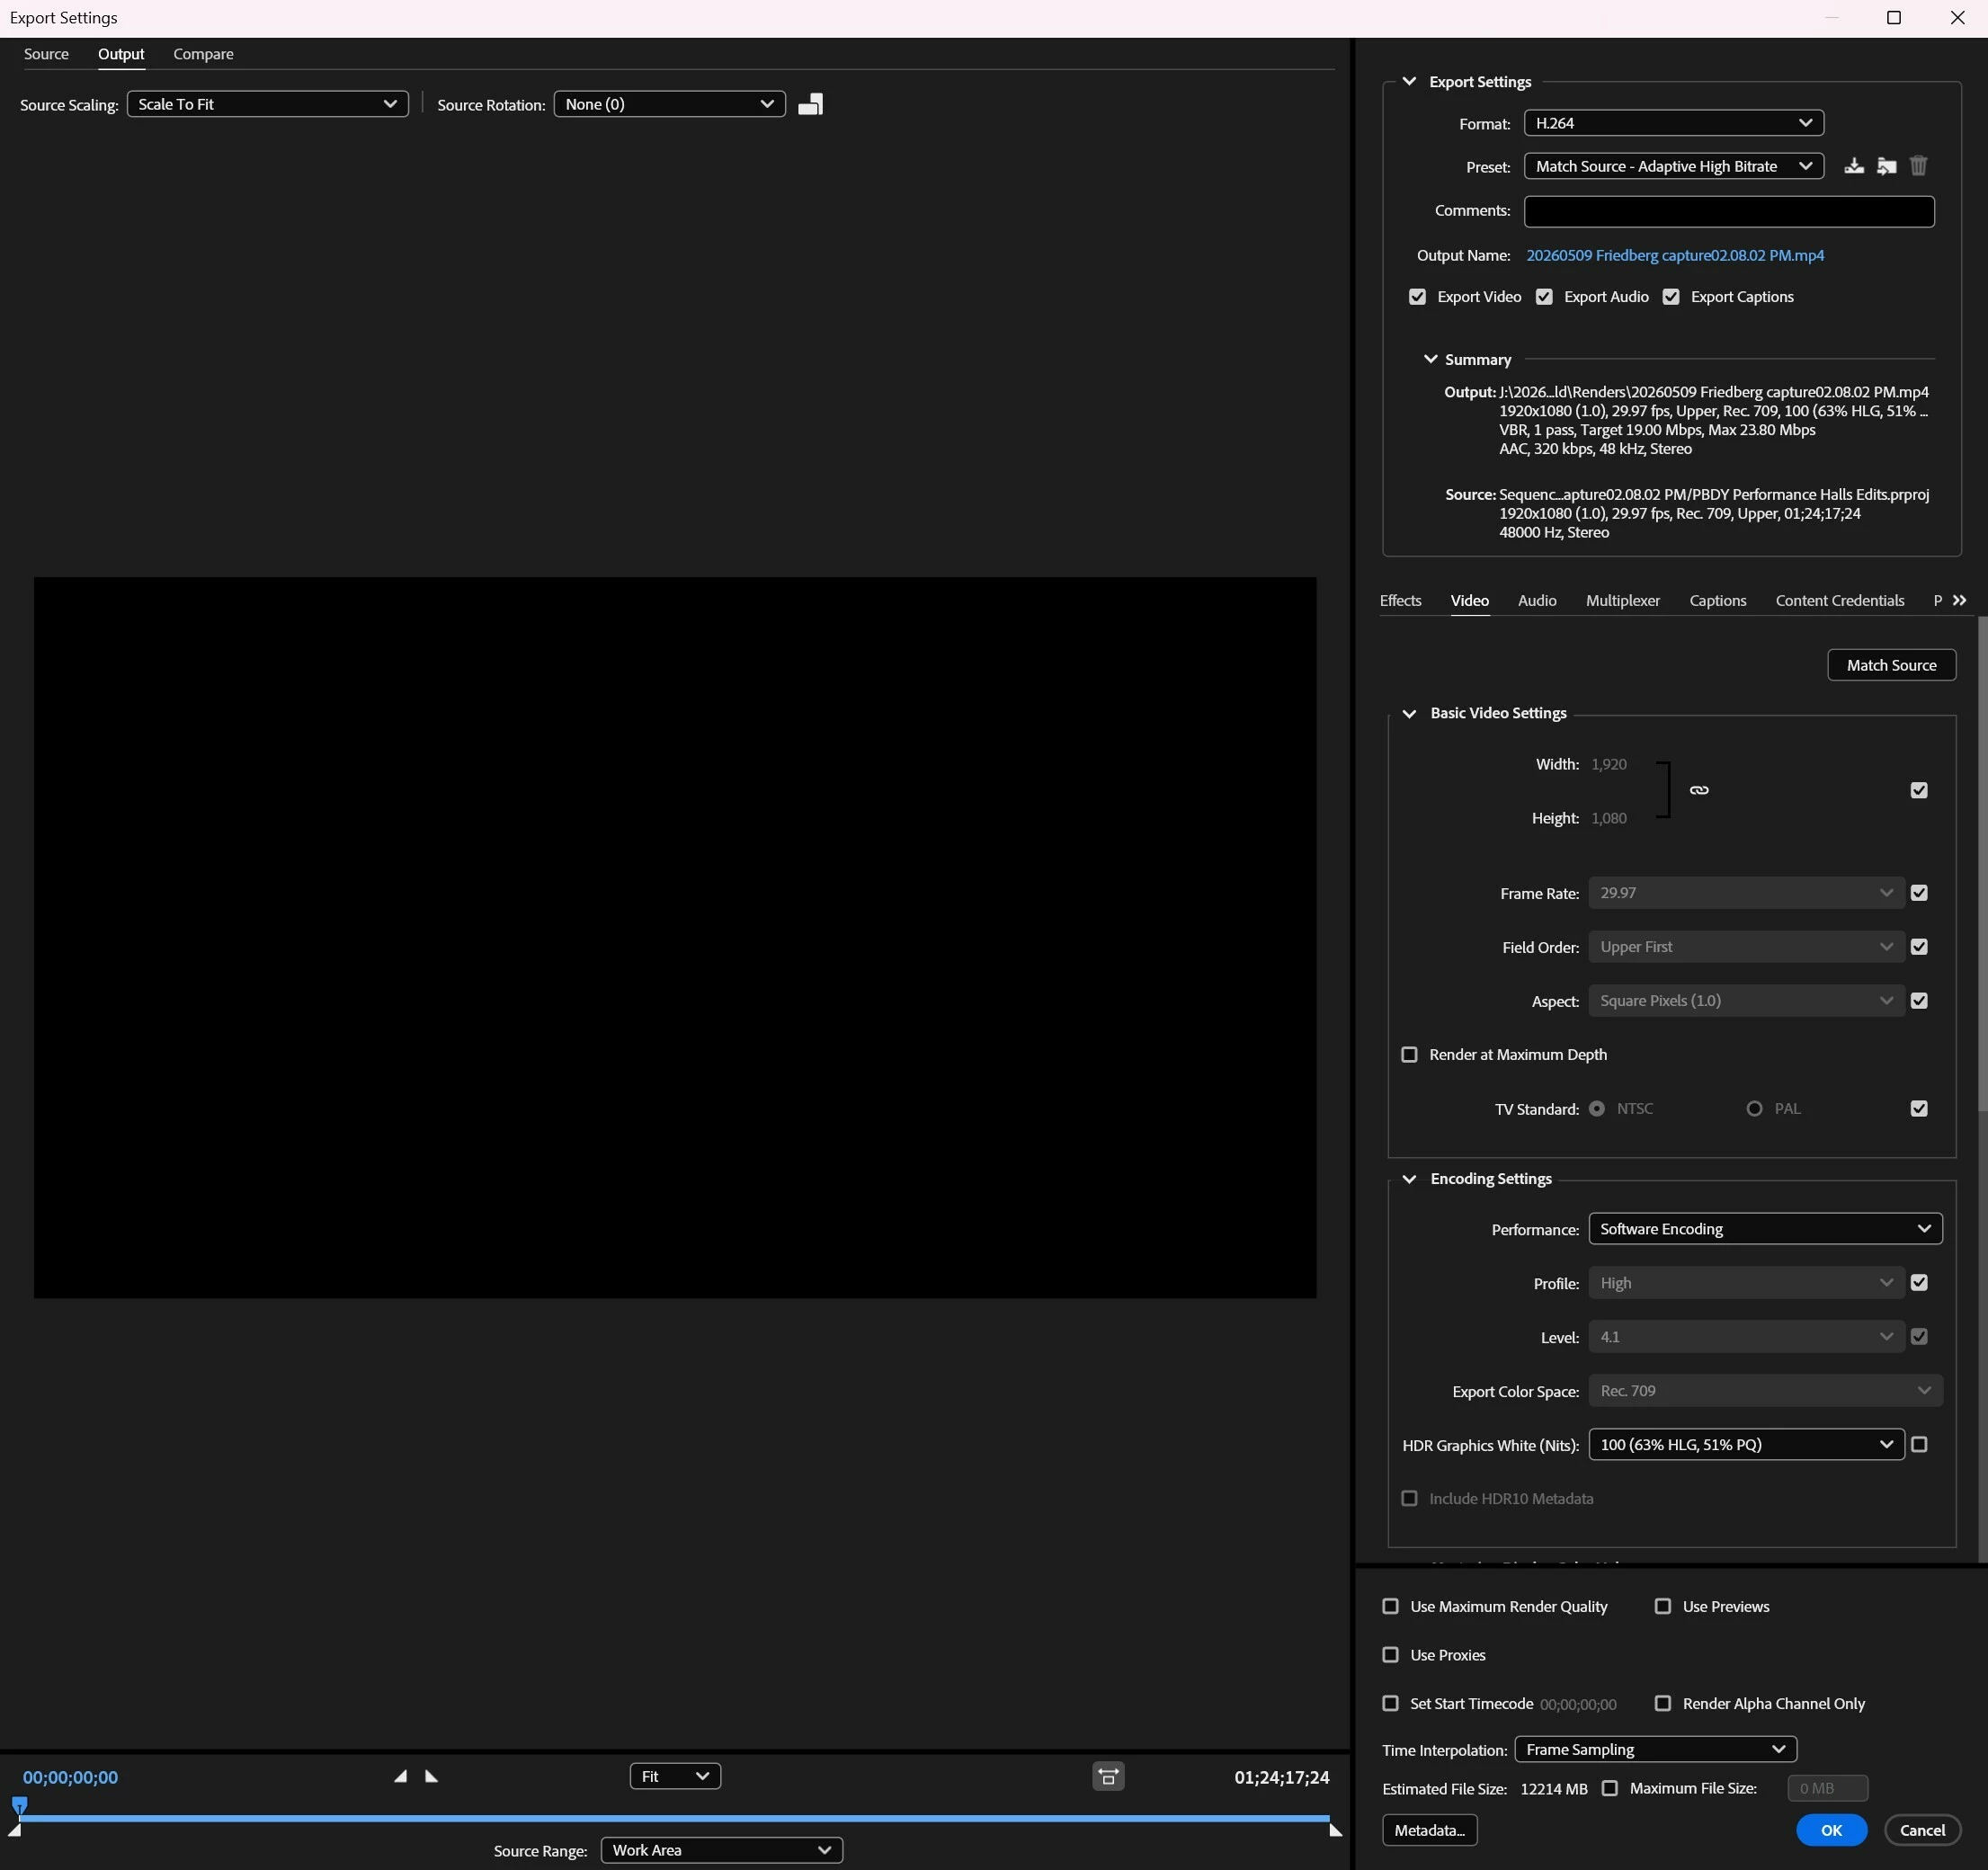Image resolution: width=1988 pixels, height=1870 pixels.
Task: Enable Use Maximum Render Quality
Action: click(x=1390, y=1606)
